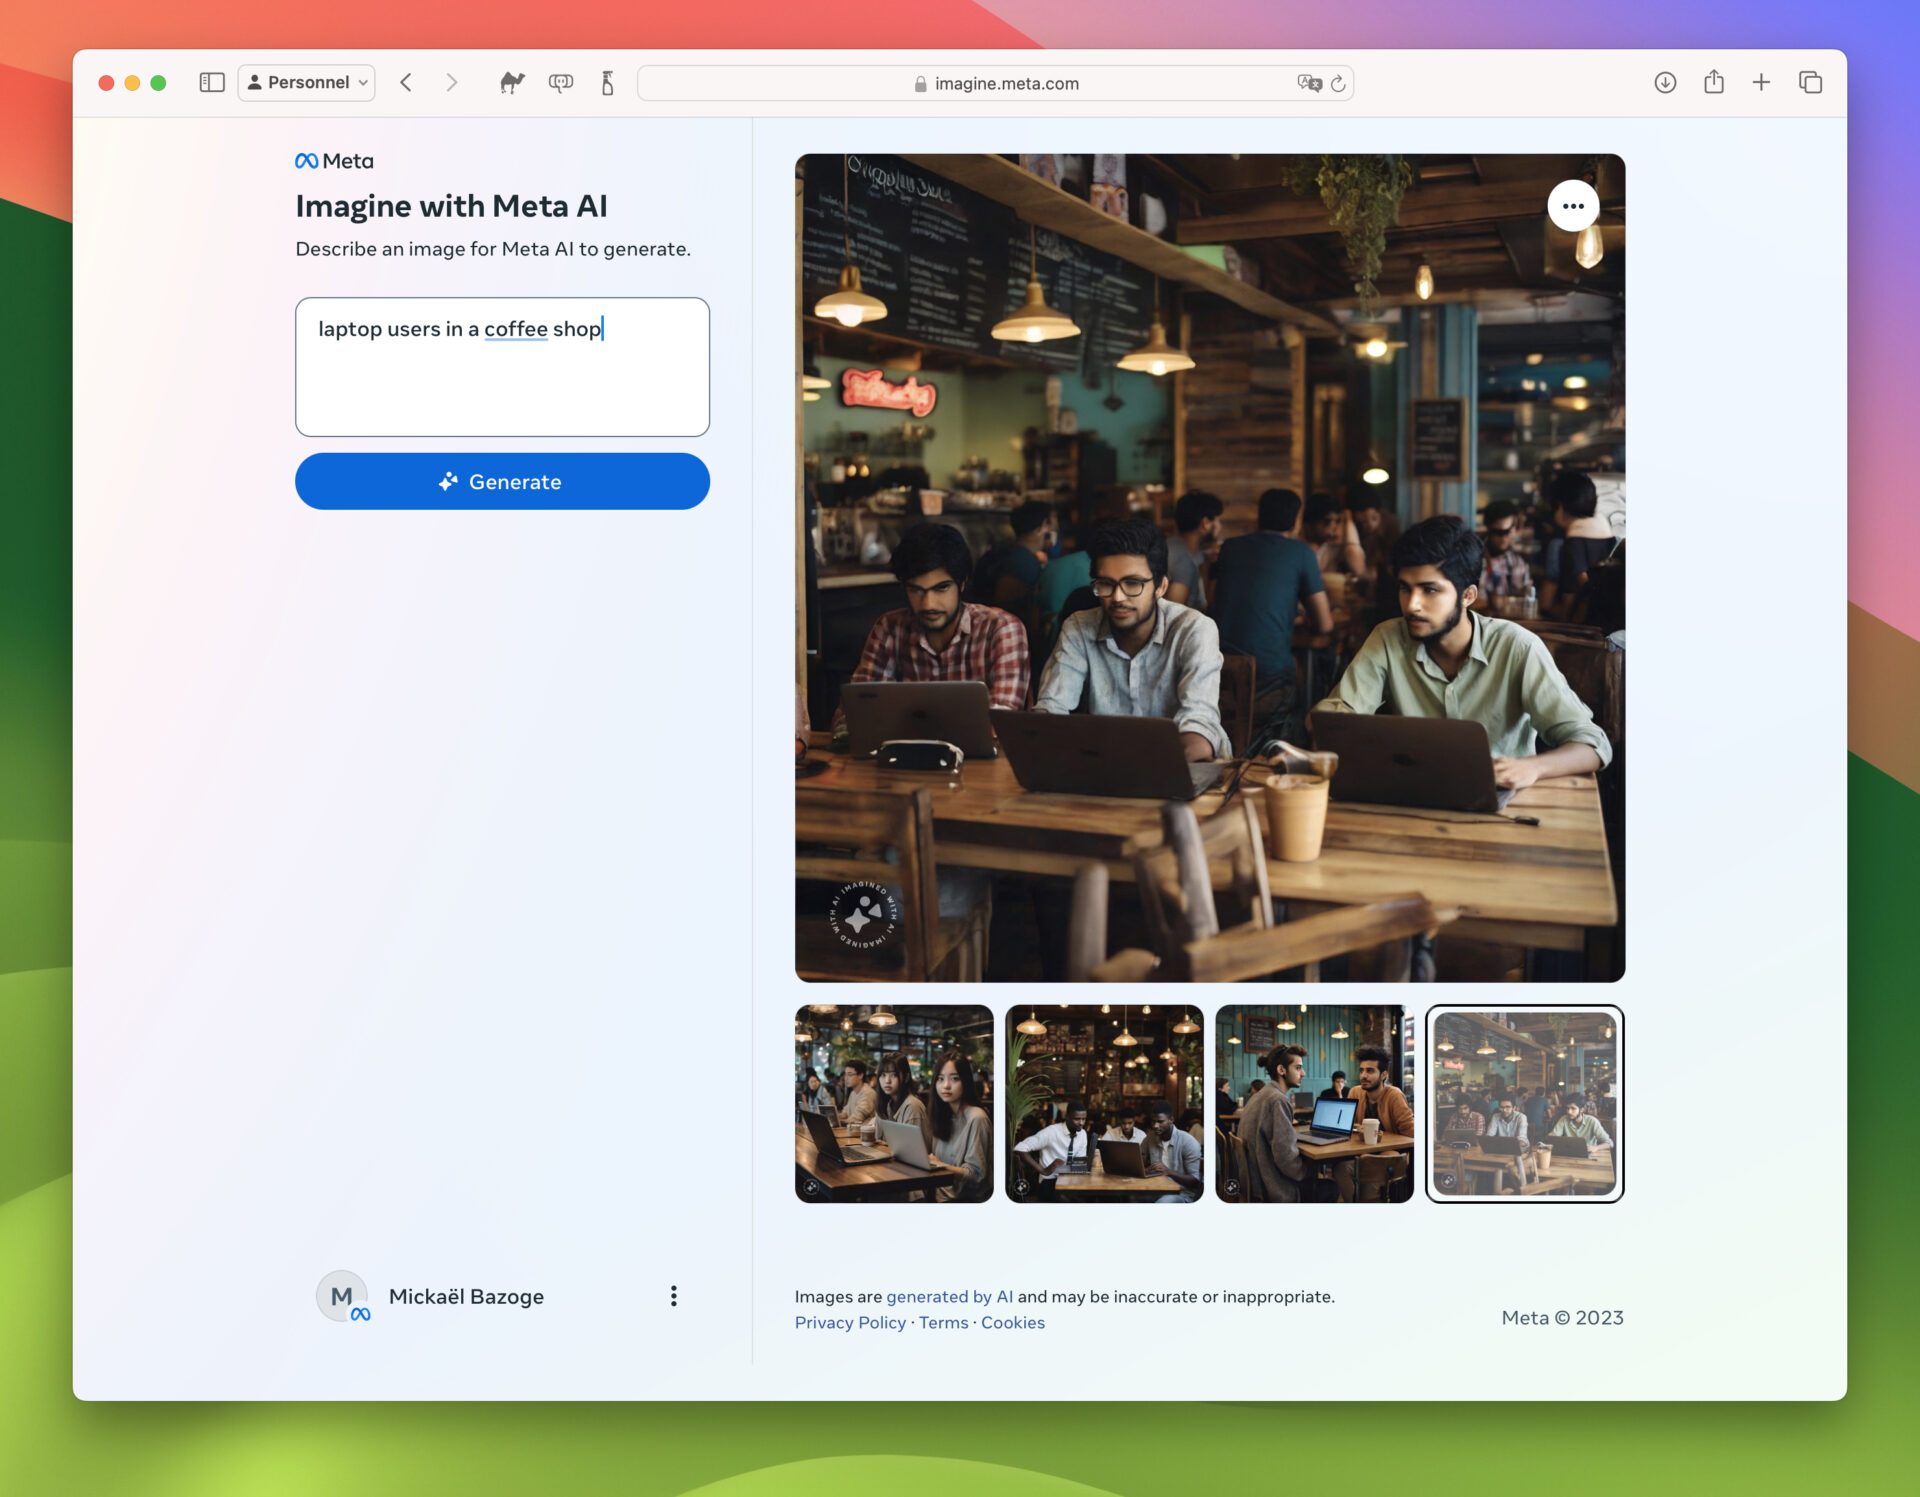Click the translate page icon
Image resolution: width=1920 pixels, height=1497 pixels.
1310,84
